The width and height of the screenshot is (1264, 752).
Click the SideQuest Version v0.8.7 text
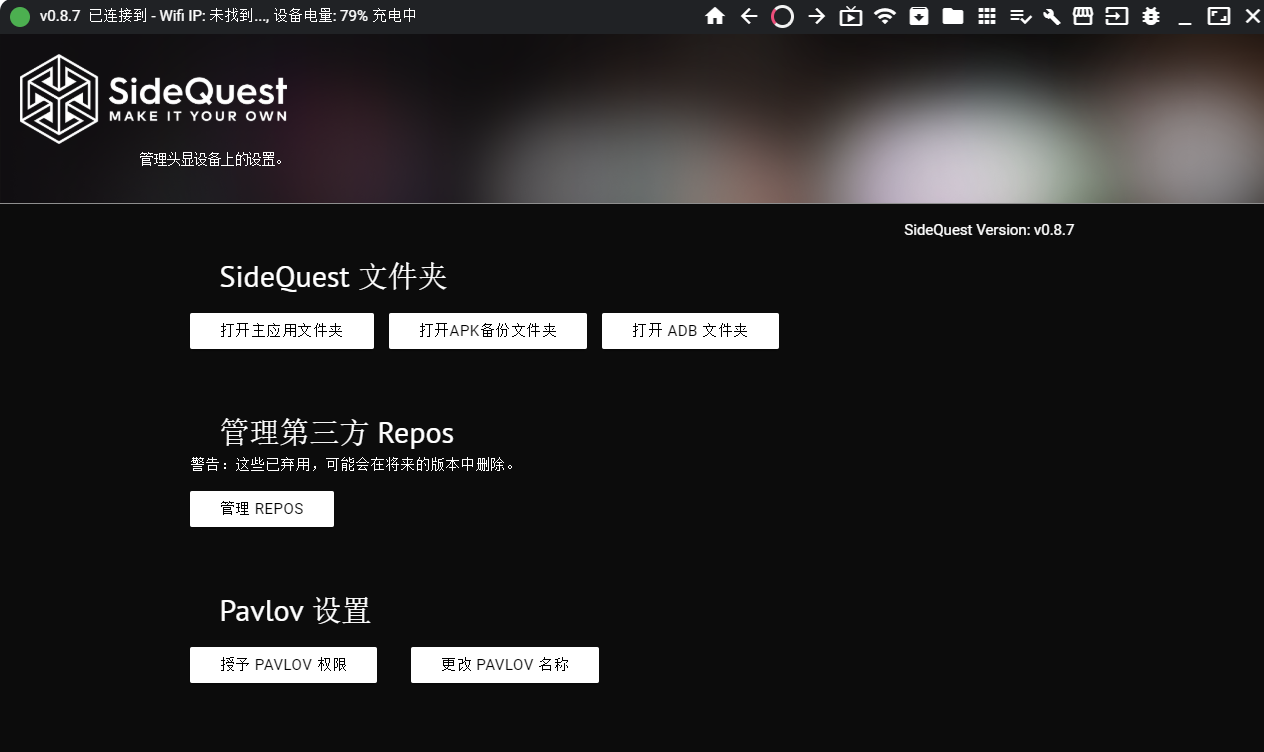coord(989,230)
